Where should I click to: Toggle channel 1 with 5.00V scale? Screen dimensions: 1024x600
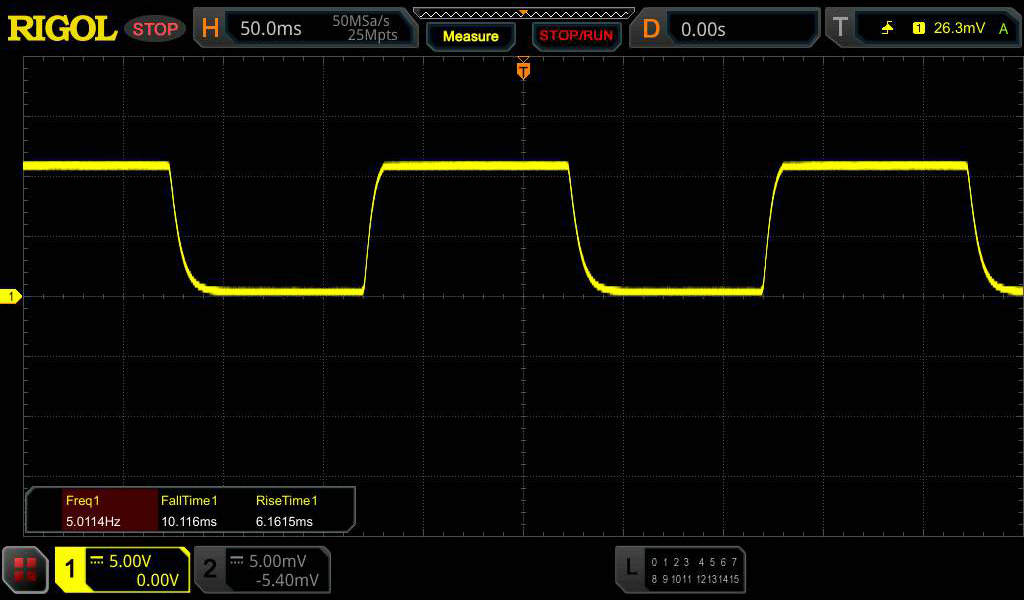coord(122,570)
